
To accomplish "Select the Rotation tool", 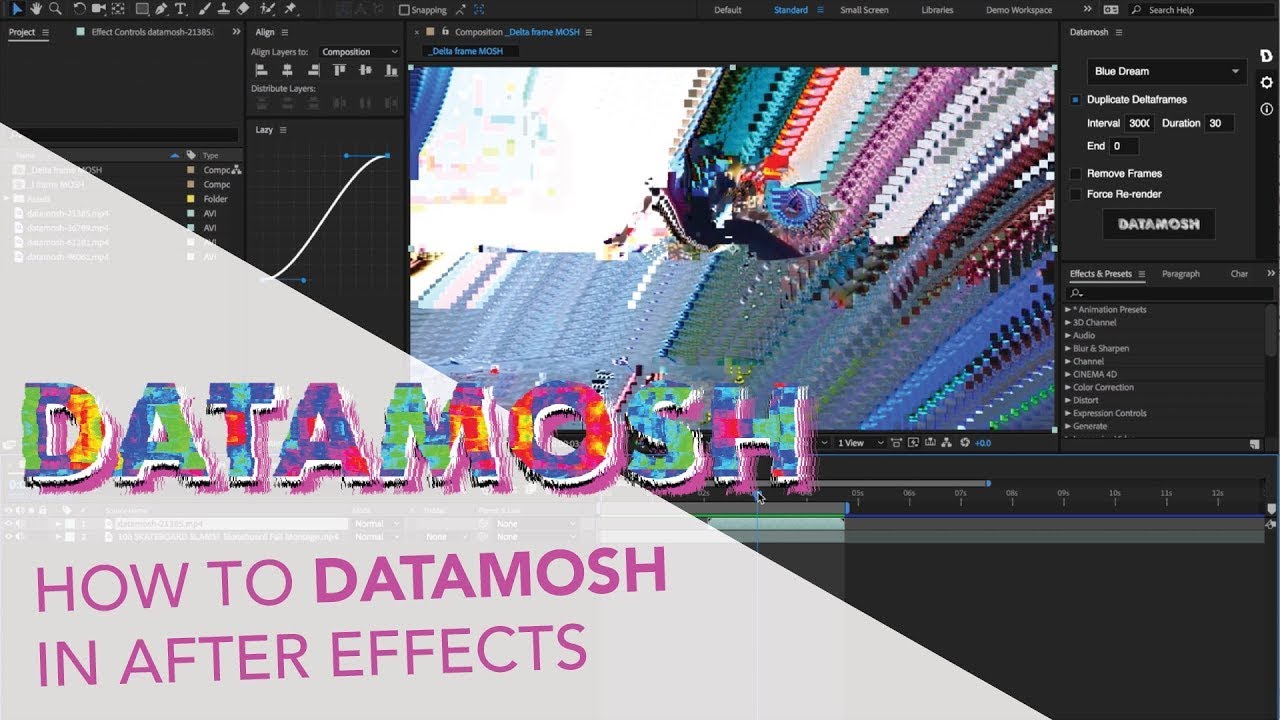I will click(x=80, y=9).
